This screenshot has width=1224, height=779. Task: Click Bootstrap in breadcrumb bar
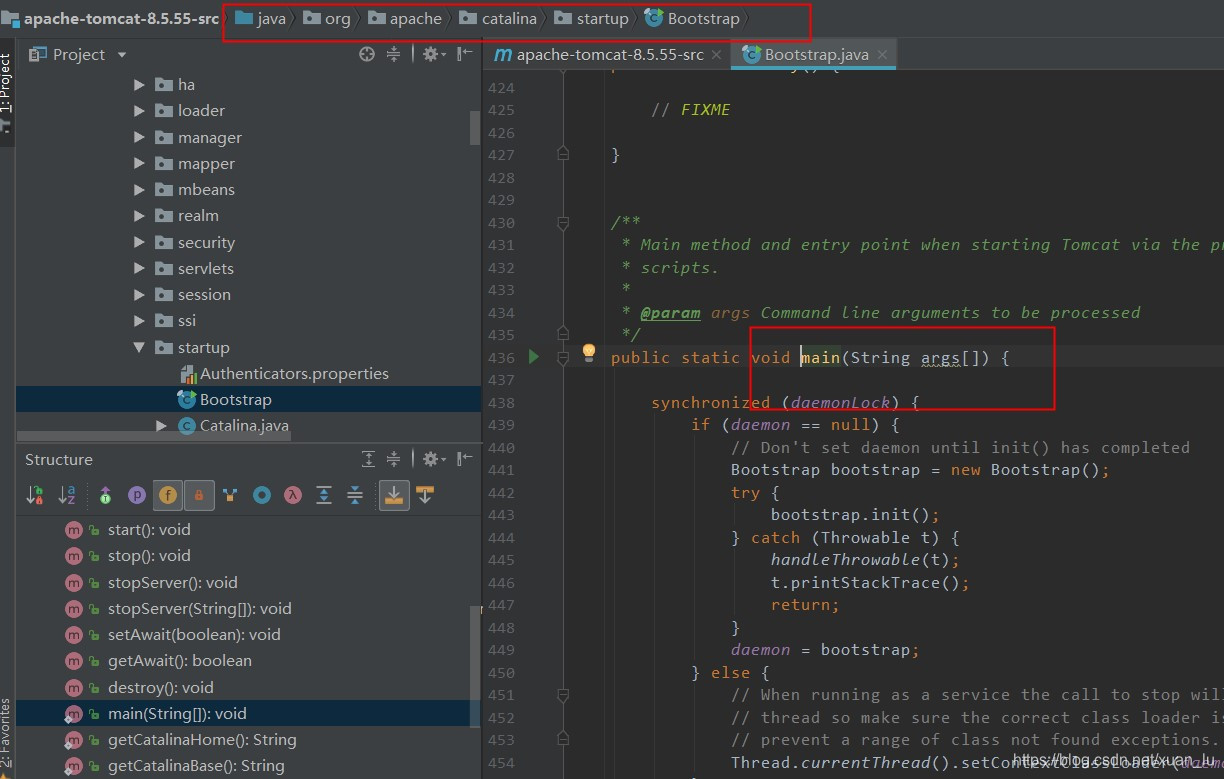click(x=693, y=18)
